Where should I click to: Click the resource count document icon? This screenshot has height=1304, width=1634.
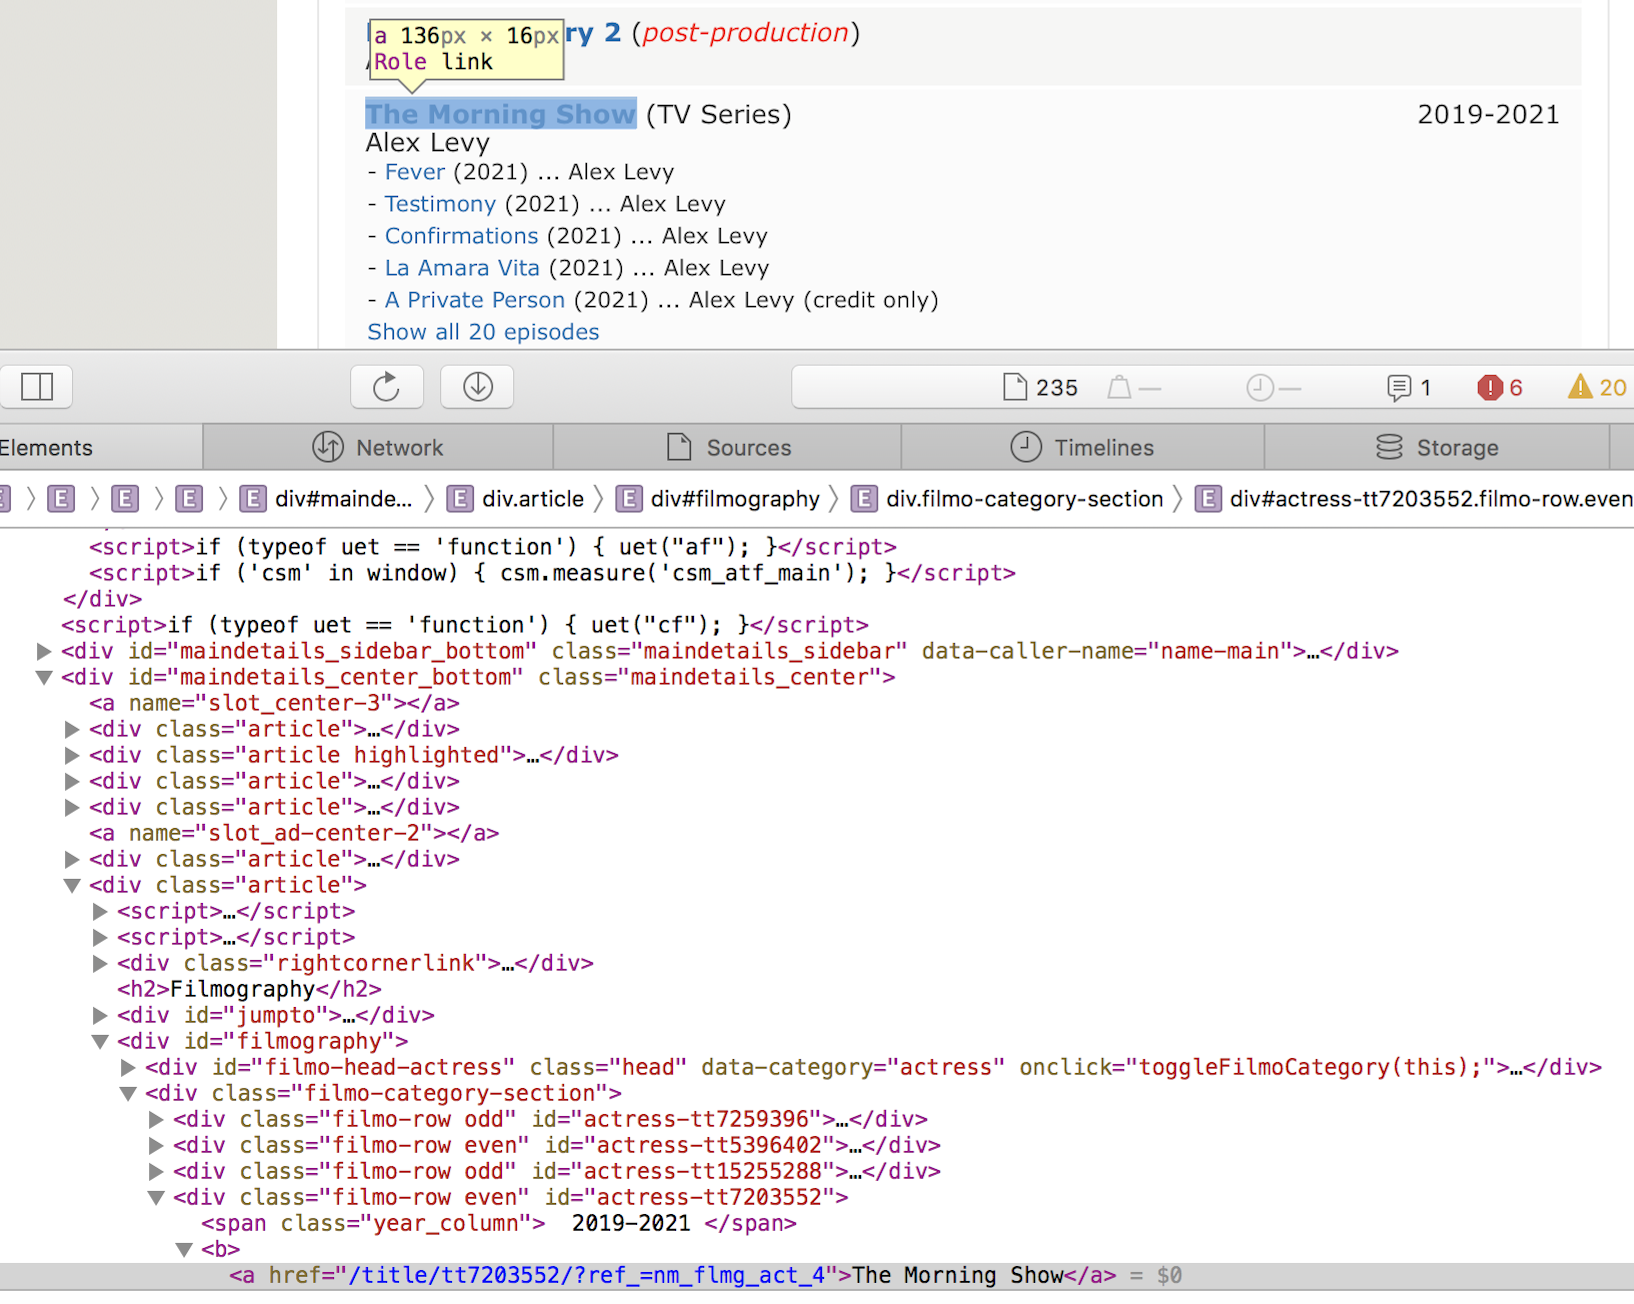point(1015,387)
